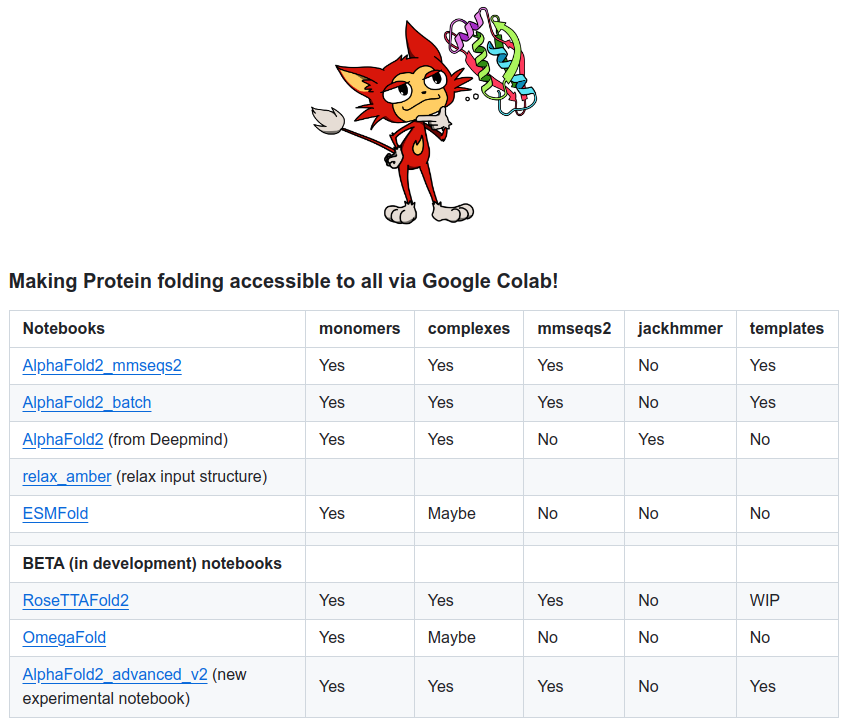Screen dimensions: 849x727
Task: Select the mmseqs2 column header
Action: (x=574, y=329)
